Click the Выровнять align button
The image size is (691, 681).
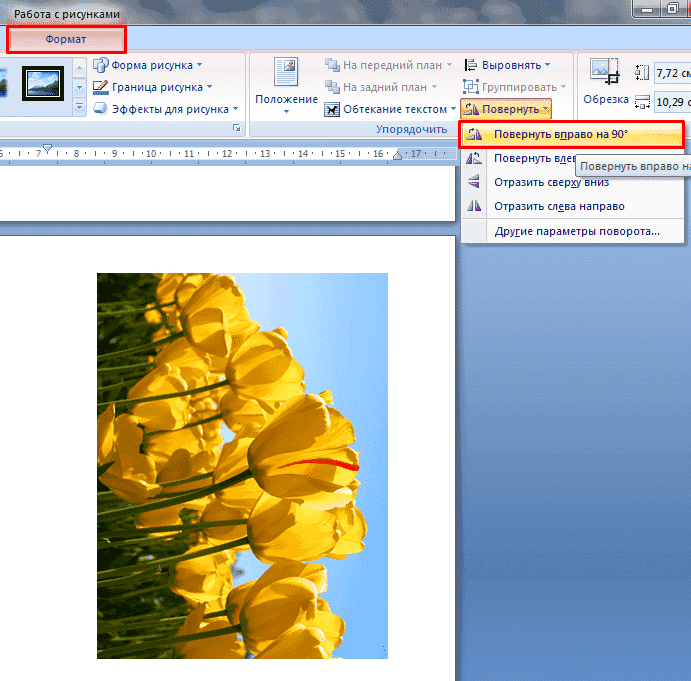[507, 65]
